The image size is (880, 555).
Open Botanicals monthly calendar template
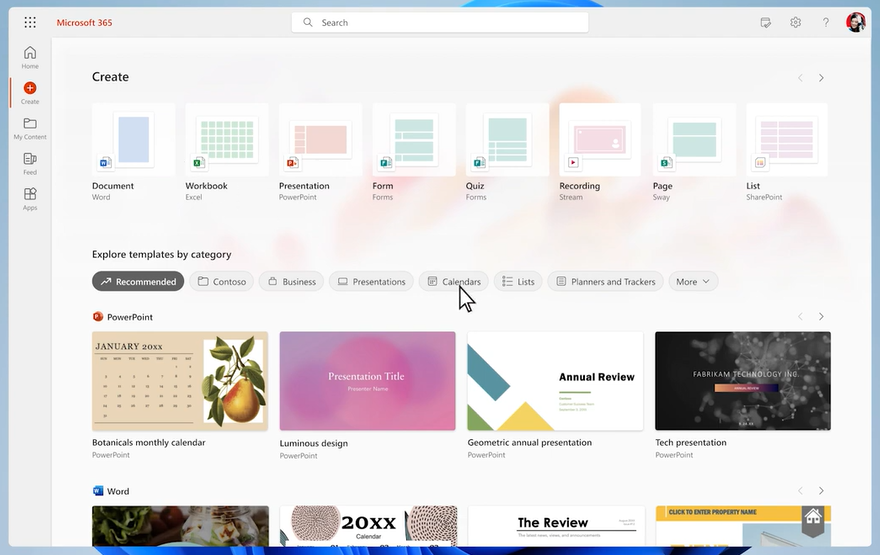point(180,381)
